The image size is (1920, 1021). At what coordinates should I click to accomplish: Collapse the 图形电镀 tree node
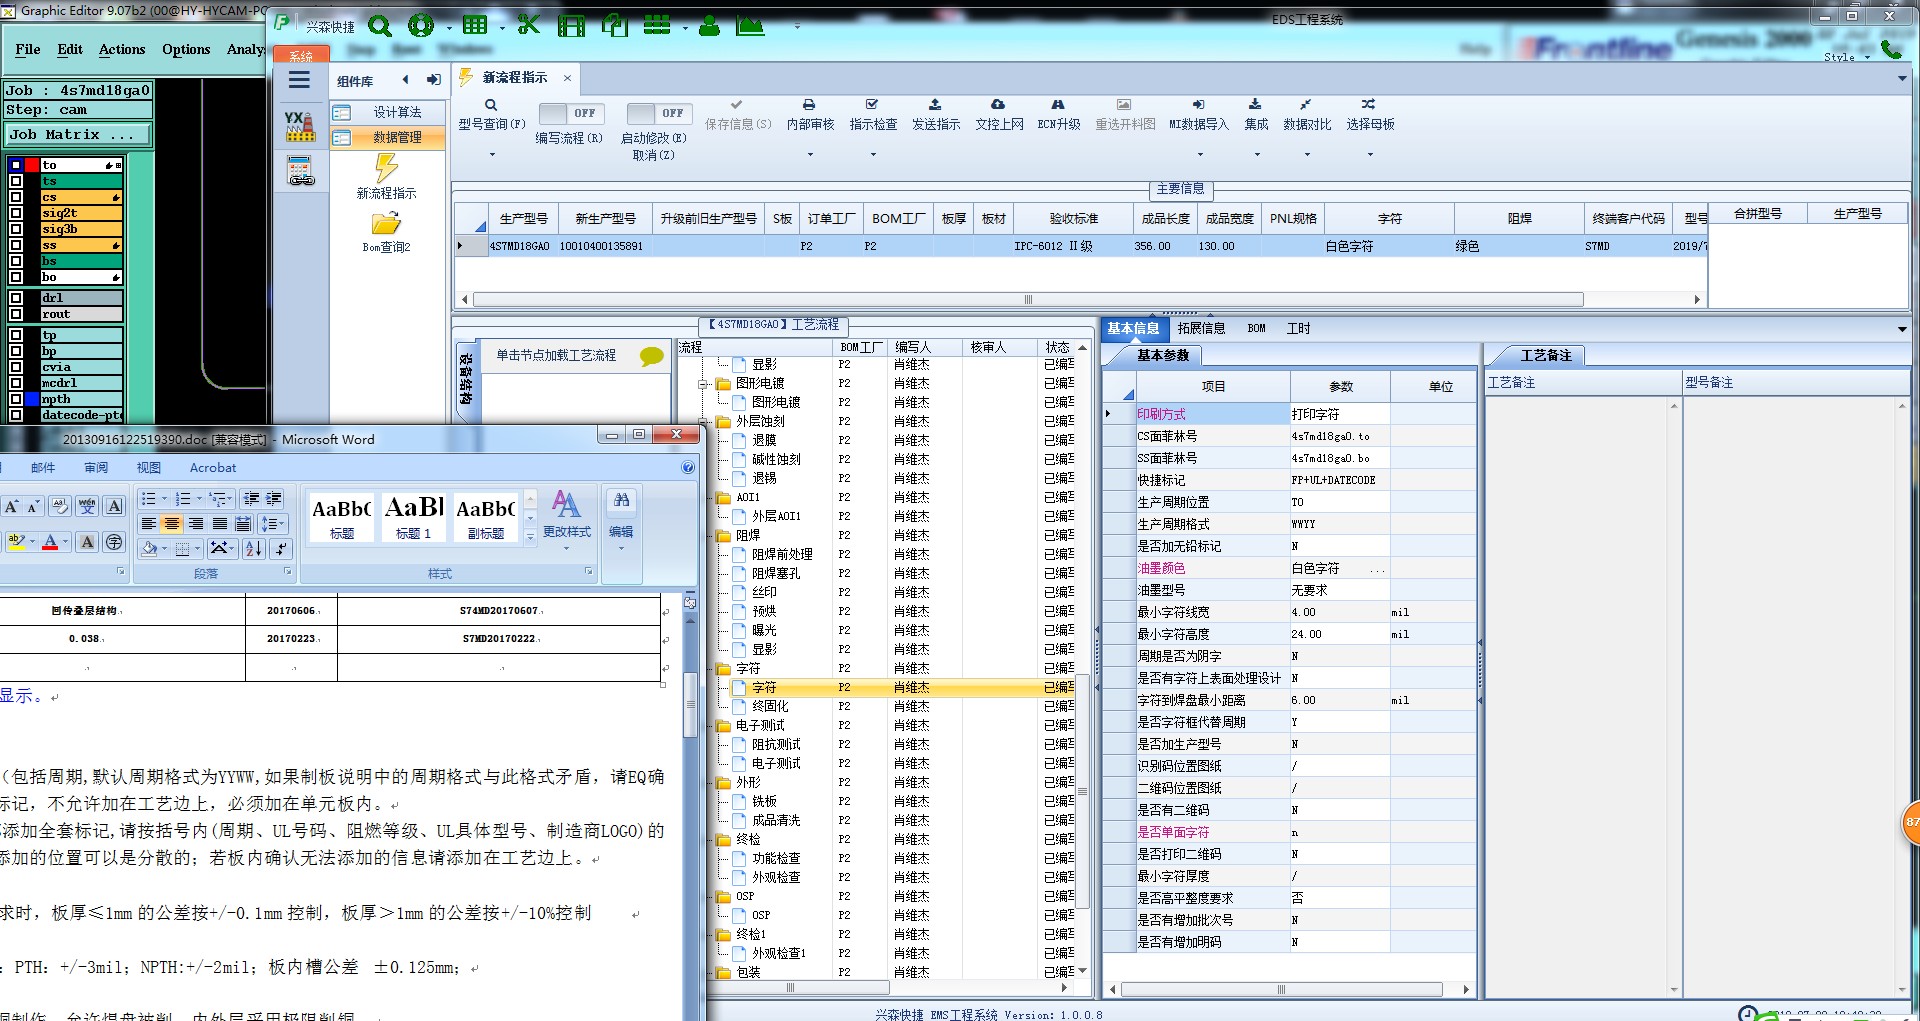coord(703,384)
